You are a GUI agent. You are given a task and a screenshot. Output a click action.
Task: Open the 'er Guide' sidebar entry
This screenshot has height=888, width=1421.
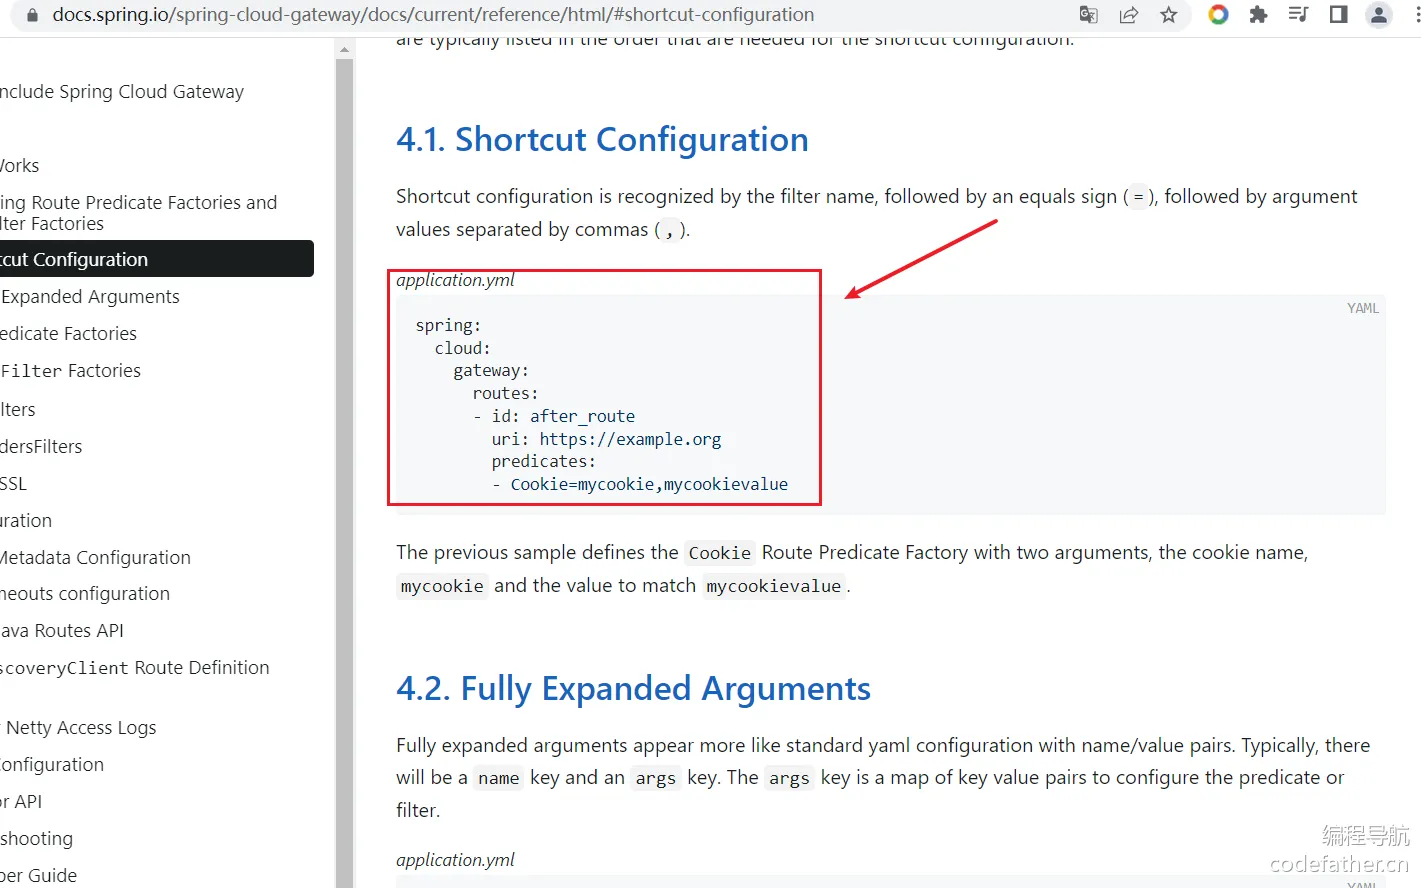(x=39, y=876)
